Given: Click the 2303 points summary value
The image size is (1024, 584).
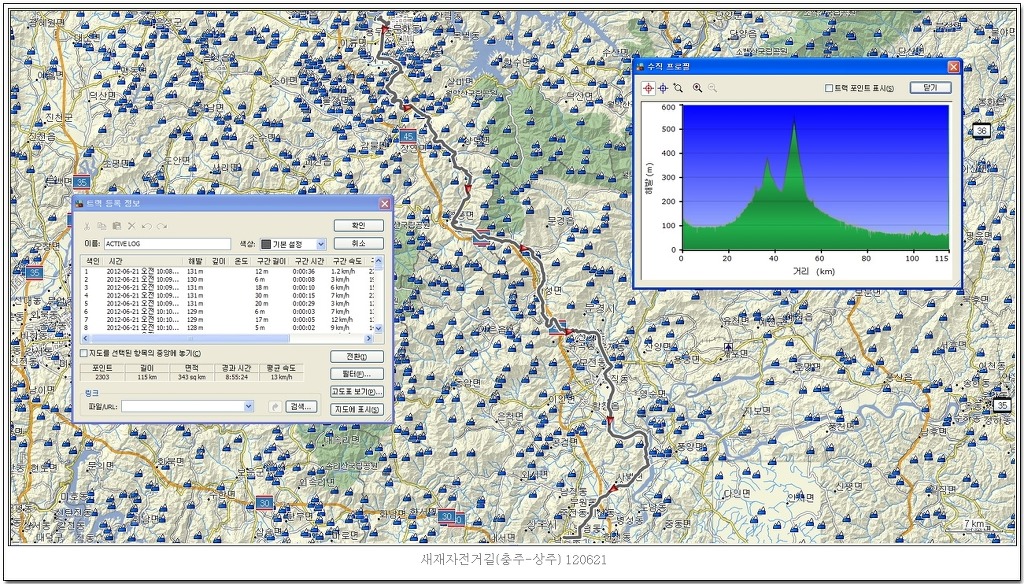Looking at the screenshot, I should tap(103, 377).
